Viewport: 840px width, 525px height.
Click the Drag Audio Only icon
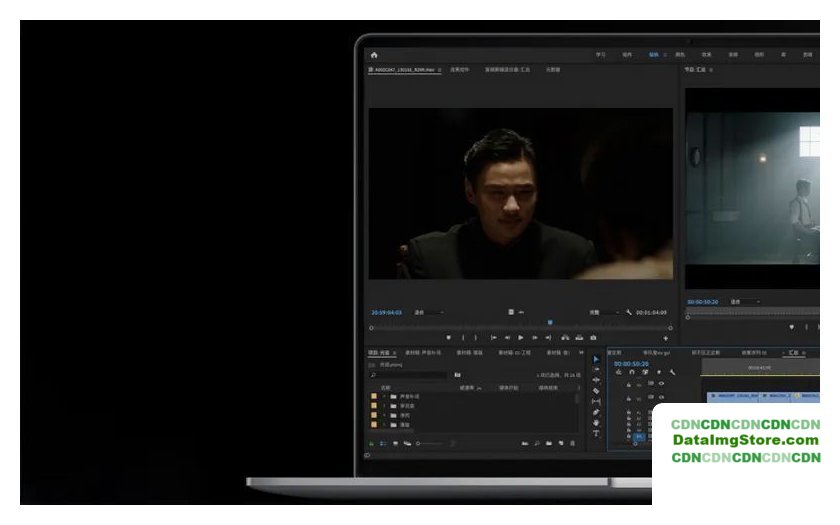(521, 312)
